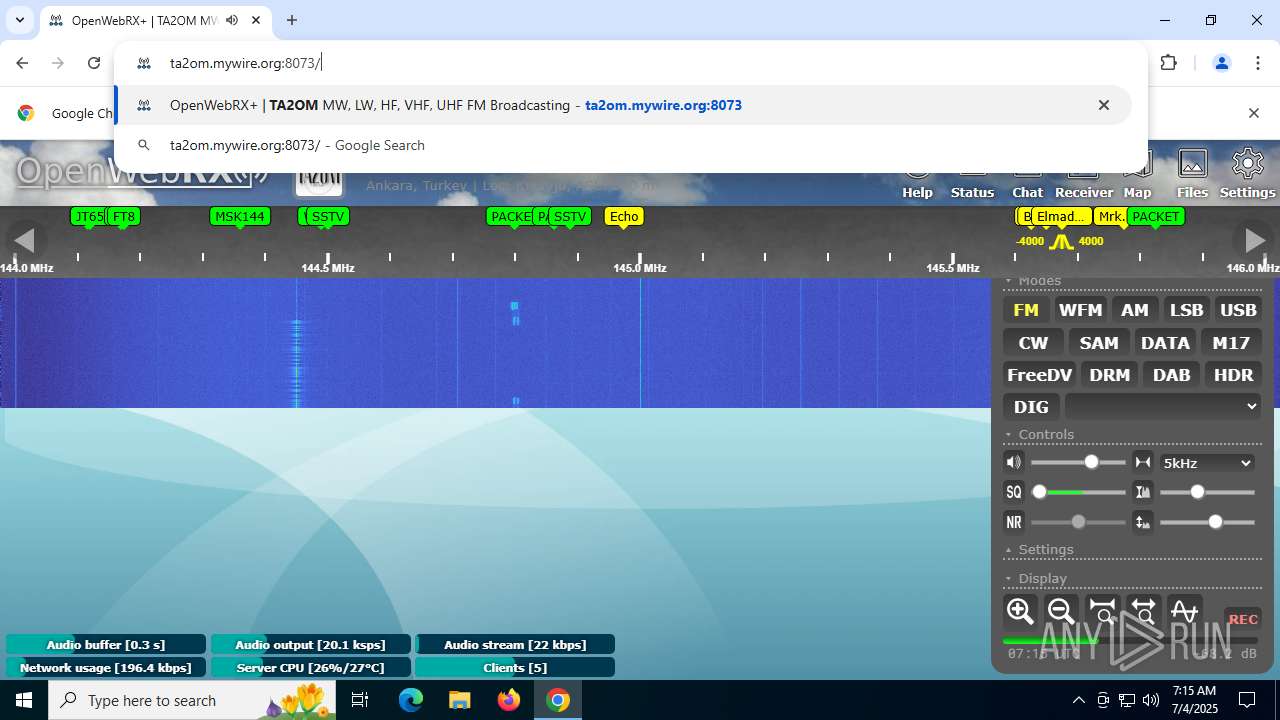This screenshot has width=1280, height=720.
Task: Zoom in fully with the bracketed magnifier icon
Action: pyautogui.click(x=1102, y=611)
